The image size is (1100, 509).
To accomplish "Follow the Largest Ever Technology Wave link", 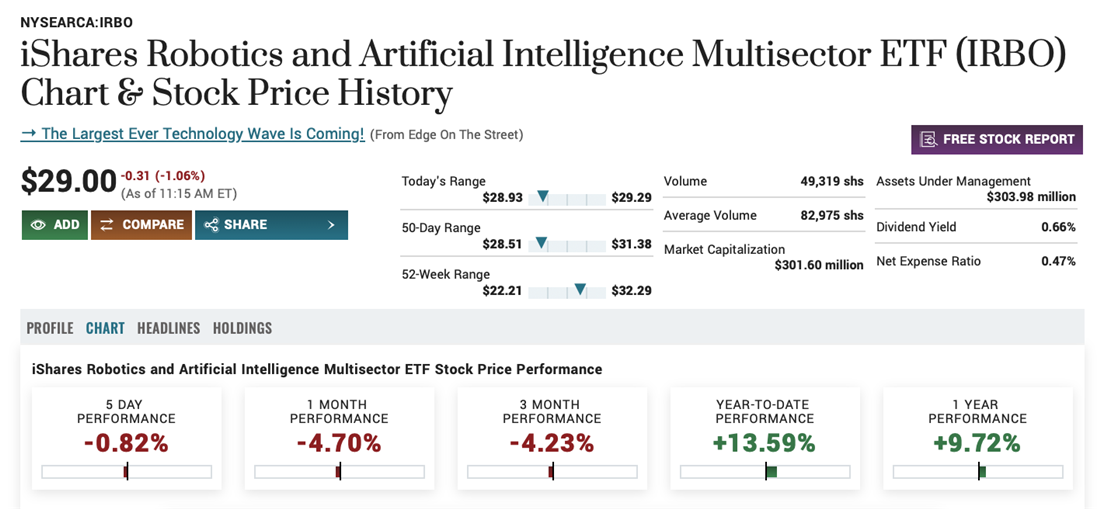I will point(193,134).
